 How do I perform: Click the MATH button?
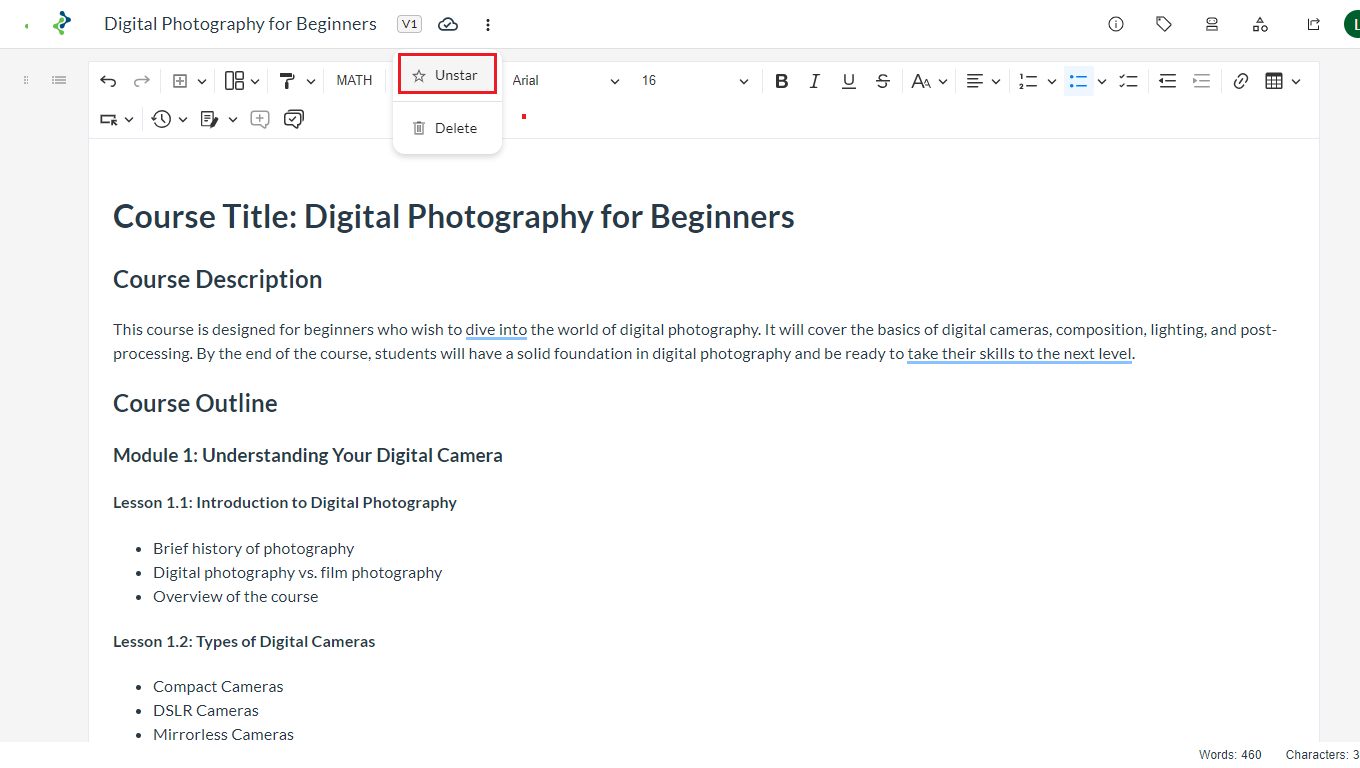(x=354, y=81)
